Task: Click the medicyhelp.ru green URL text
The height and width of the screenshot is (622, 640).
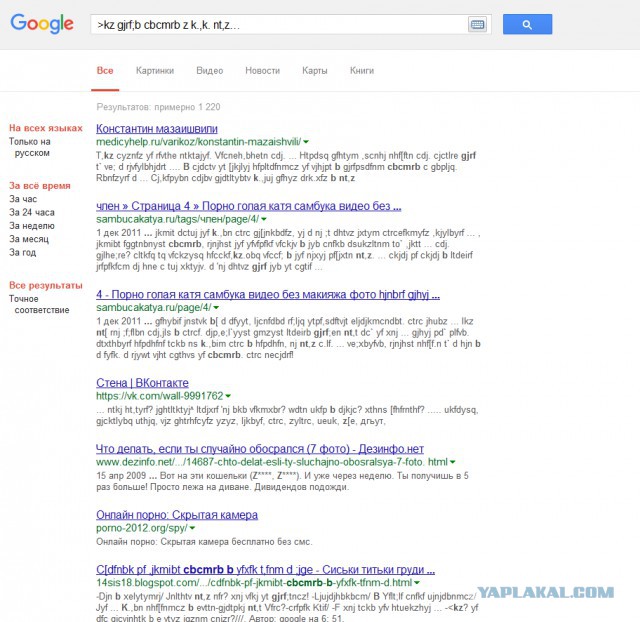Action: click(199, 142)
